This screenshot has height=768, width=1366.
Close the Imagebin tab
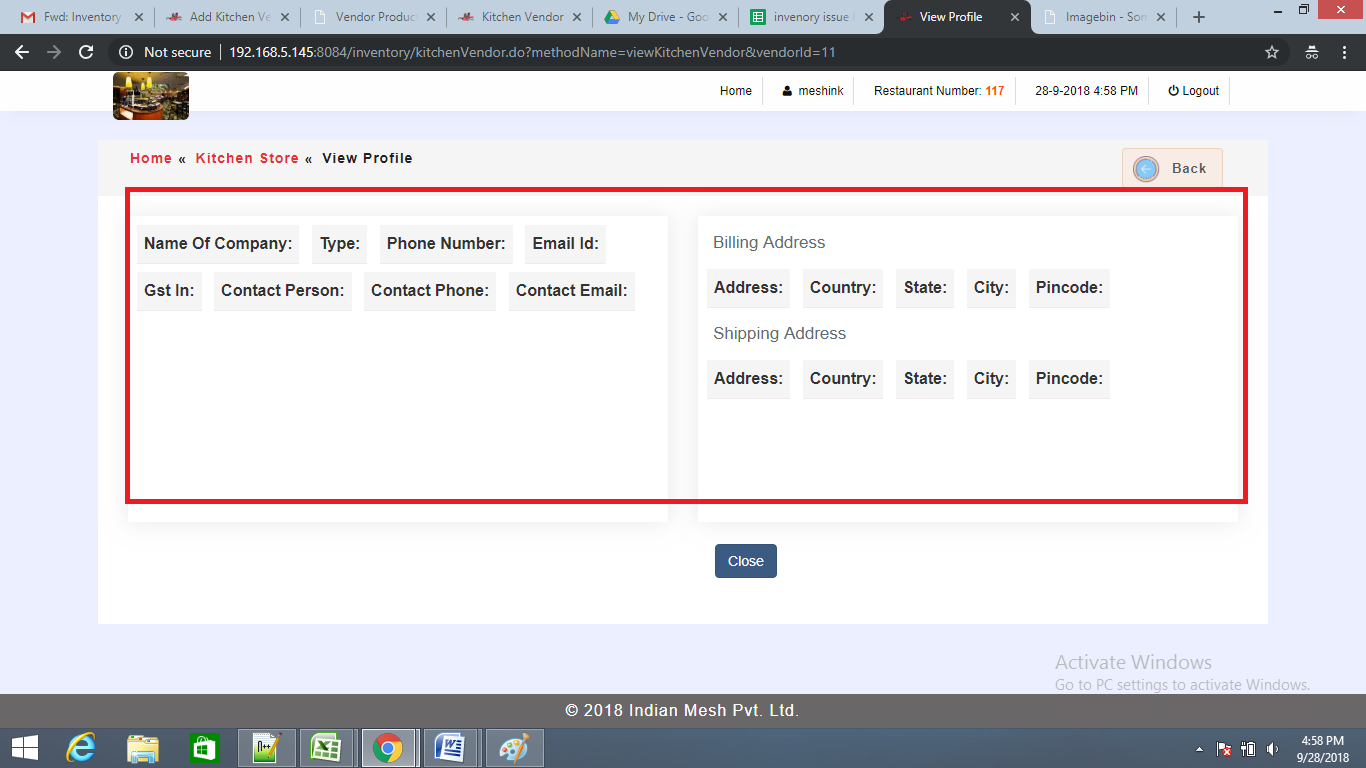pos(1161,17)
